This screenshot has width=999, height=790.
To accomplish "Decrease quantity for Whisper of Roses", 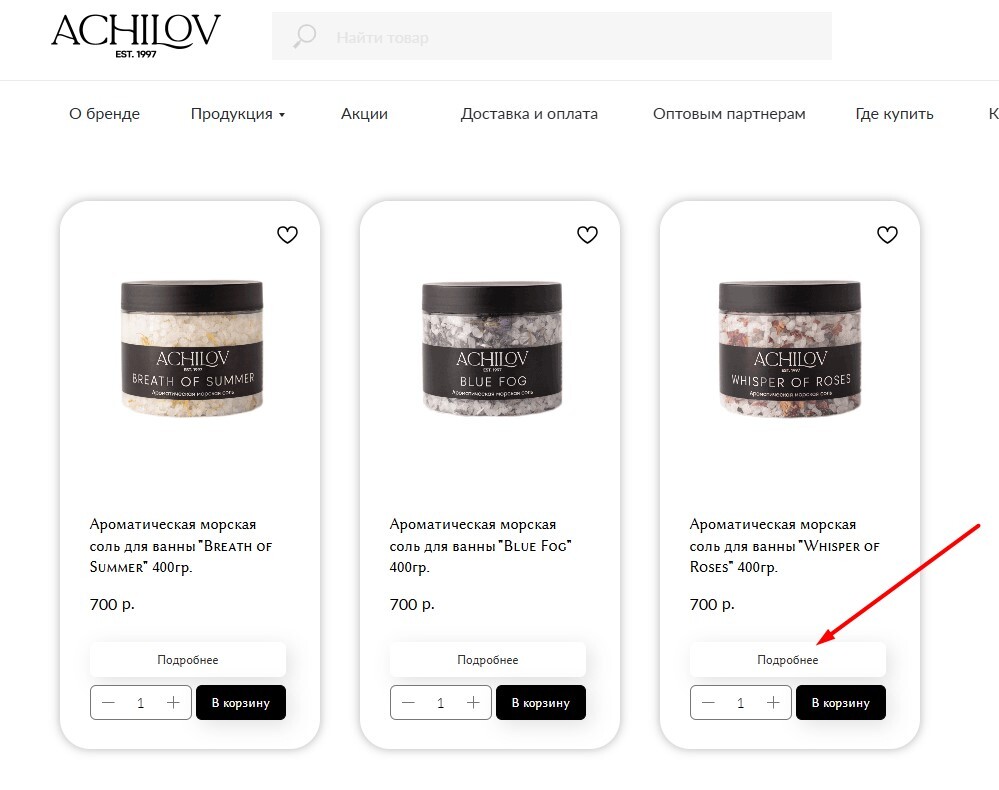I will coord(708,703).
